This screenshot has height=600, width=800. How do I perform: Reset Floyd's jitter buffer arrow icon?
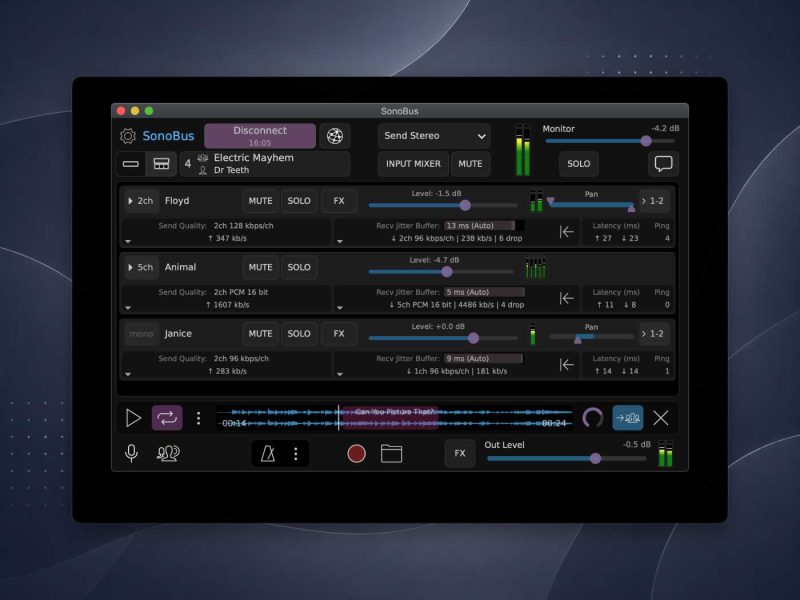pyautogui.click(x=566, y=232)
